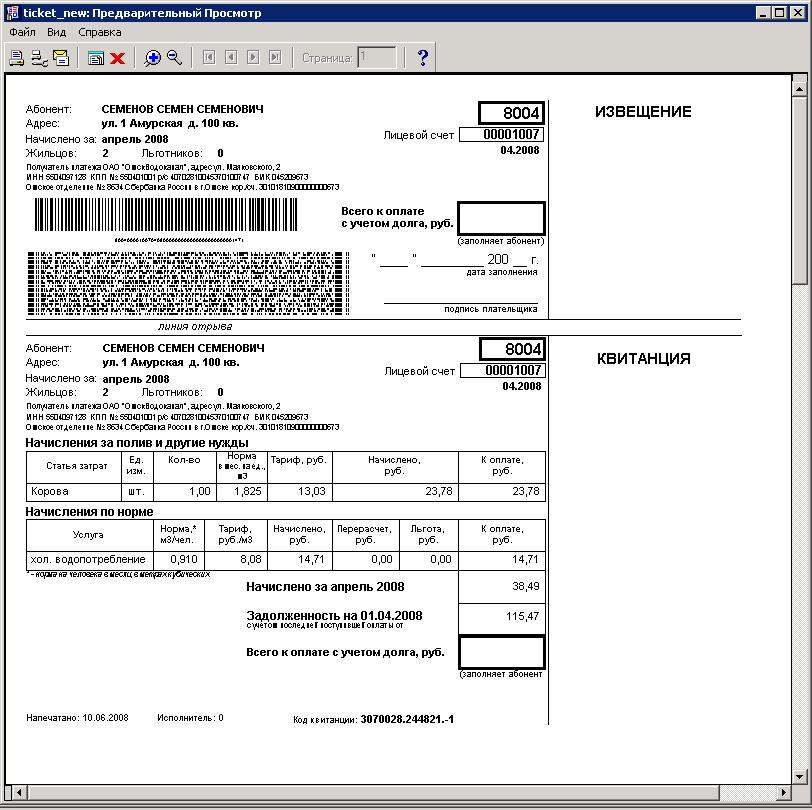Open the Справка menu
Image resolution: width=812 pixels, height=810 pixels.
tap(100, 32)
